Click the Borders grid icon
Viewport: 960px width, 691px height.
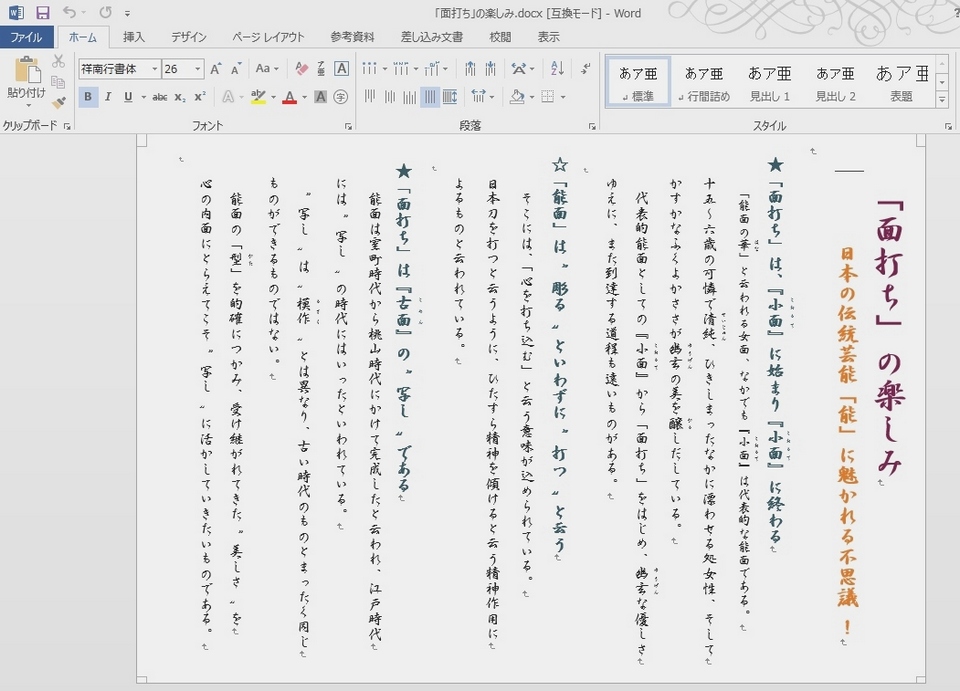tap(548, 97)
